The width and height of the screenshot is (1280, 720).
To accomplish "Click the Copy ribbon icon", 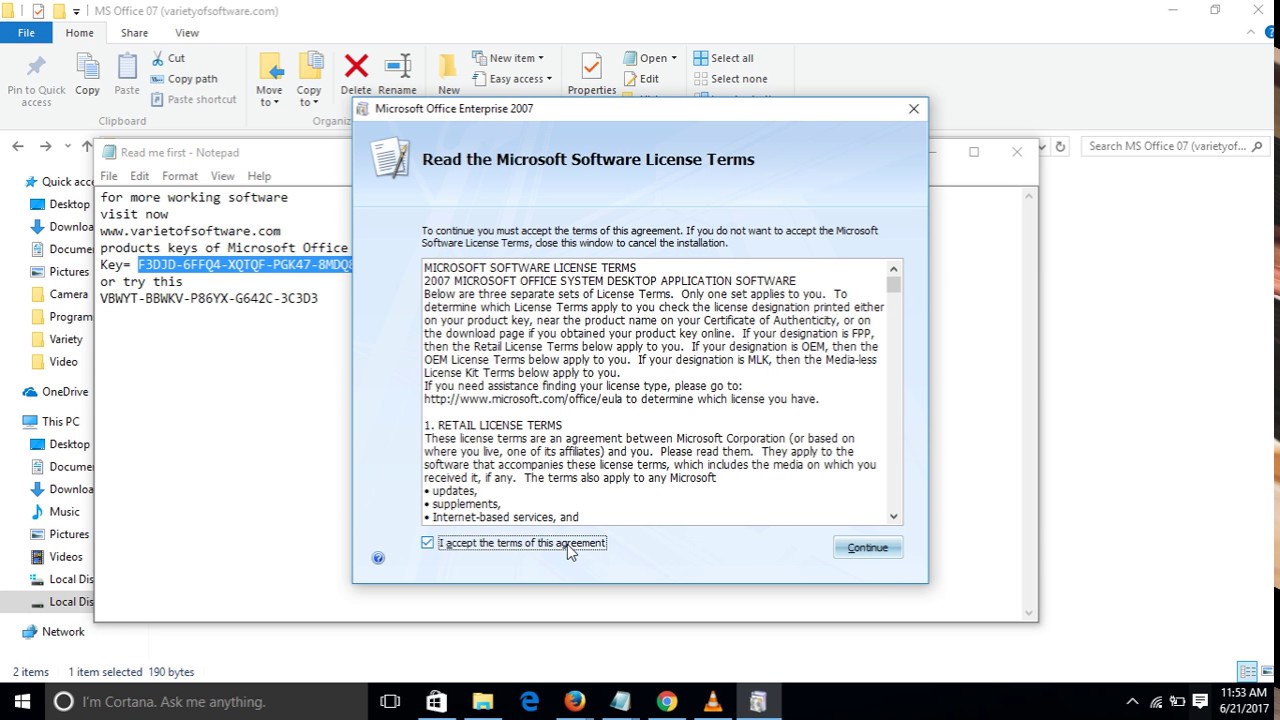I will (87, 67).
